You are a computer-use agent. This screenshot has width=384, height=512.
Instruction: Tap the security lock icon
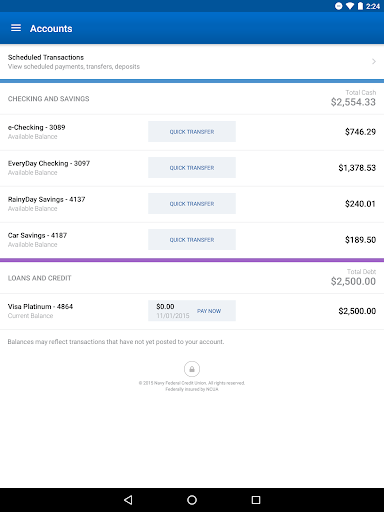pos(192,369)
